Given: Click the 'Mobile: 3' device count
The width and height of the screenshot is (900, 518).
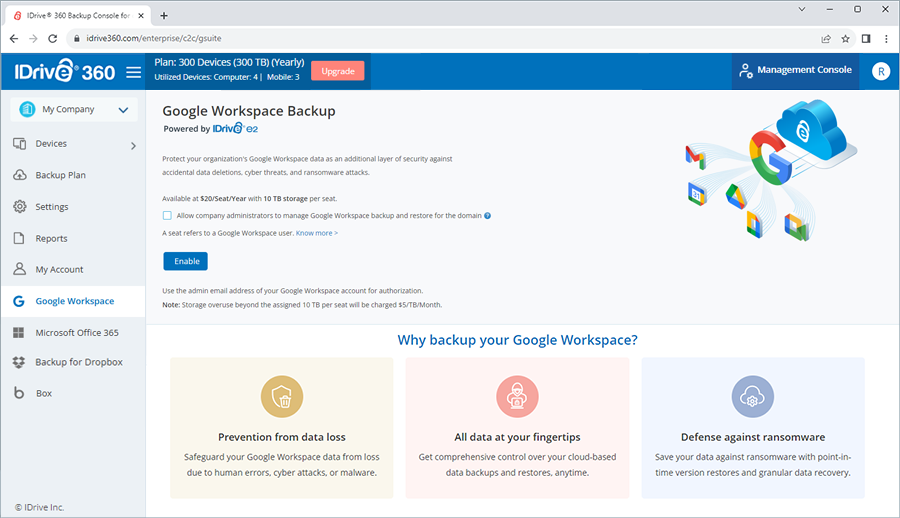Looking at the screenshot, I should click(x=283, y=77).
